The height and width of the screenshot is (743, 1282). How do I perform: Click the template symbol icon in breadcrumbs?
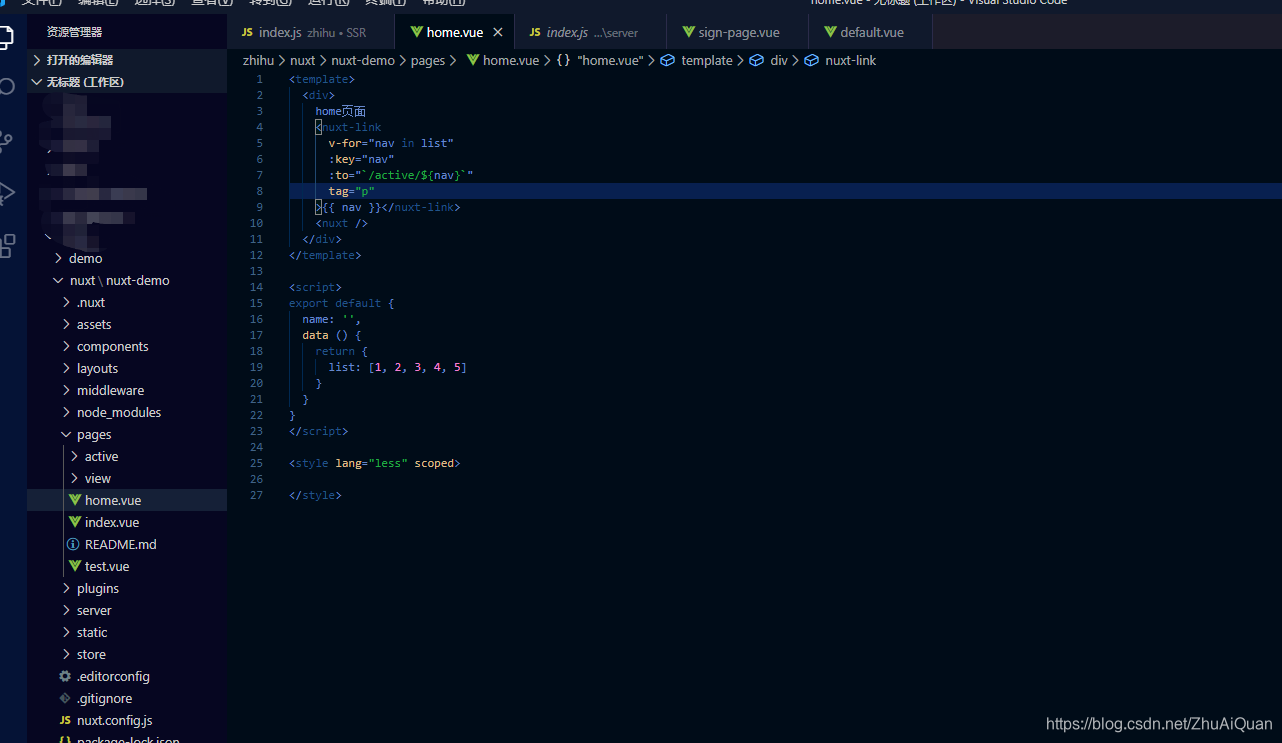click(x=668, y=60)
